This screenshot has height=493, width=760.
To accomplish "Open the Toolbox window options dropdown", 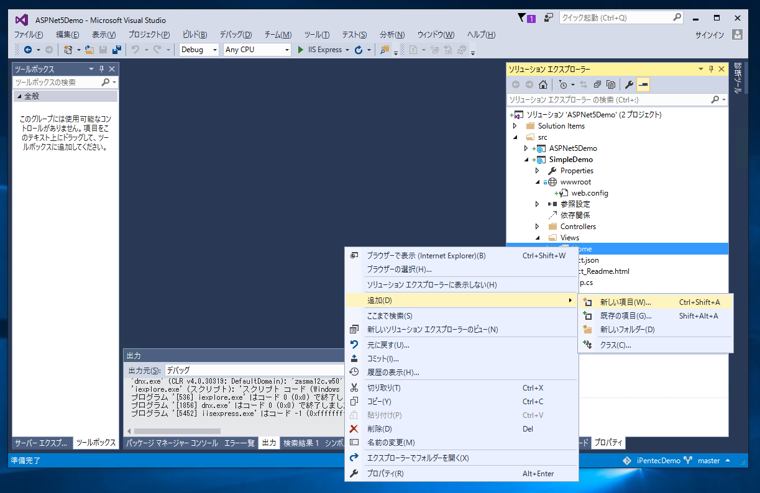I will tap(91, 69).
